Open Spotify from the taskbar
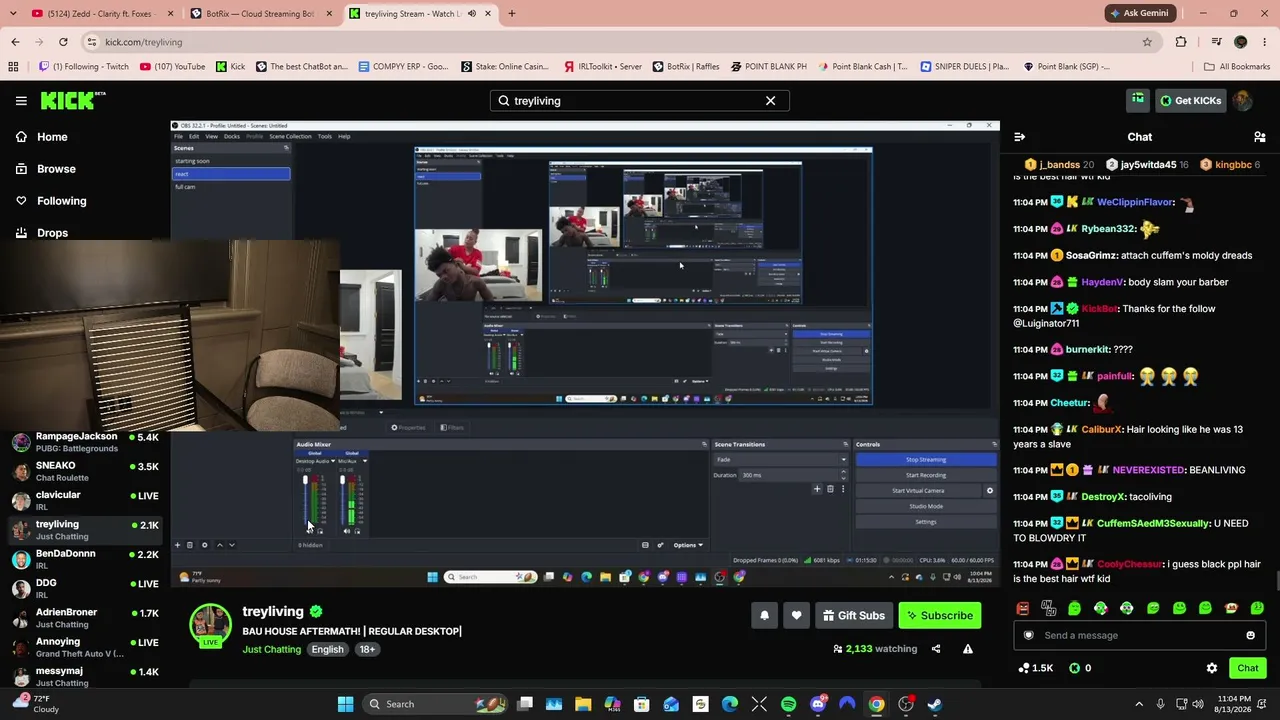 (x=788, y=704)
